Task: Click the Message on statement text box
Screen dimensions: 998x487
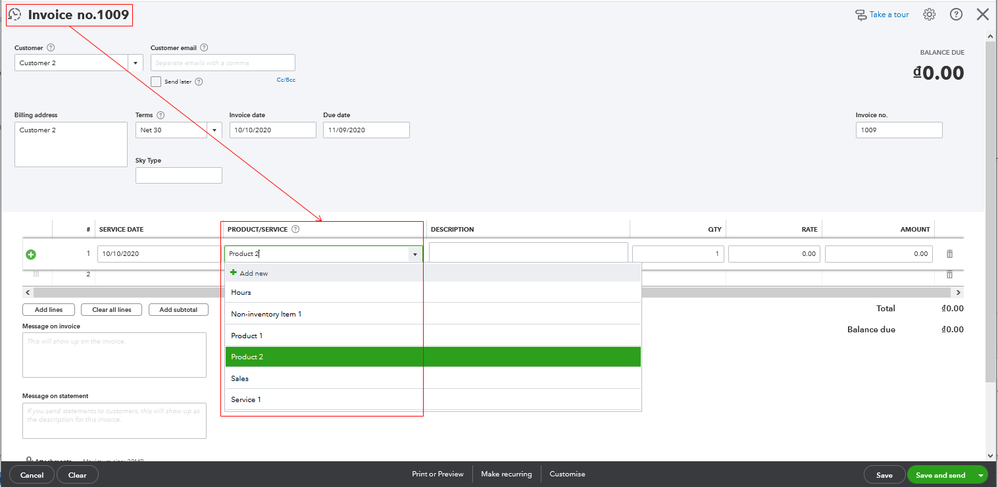Action: click(115, 420)
